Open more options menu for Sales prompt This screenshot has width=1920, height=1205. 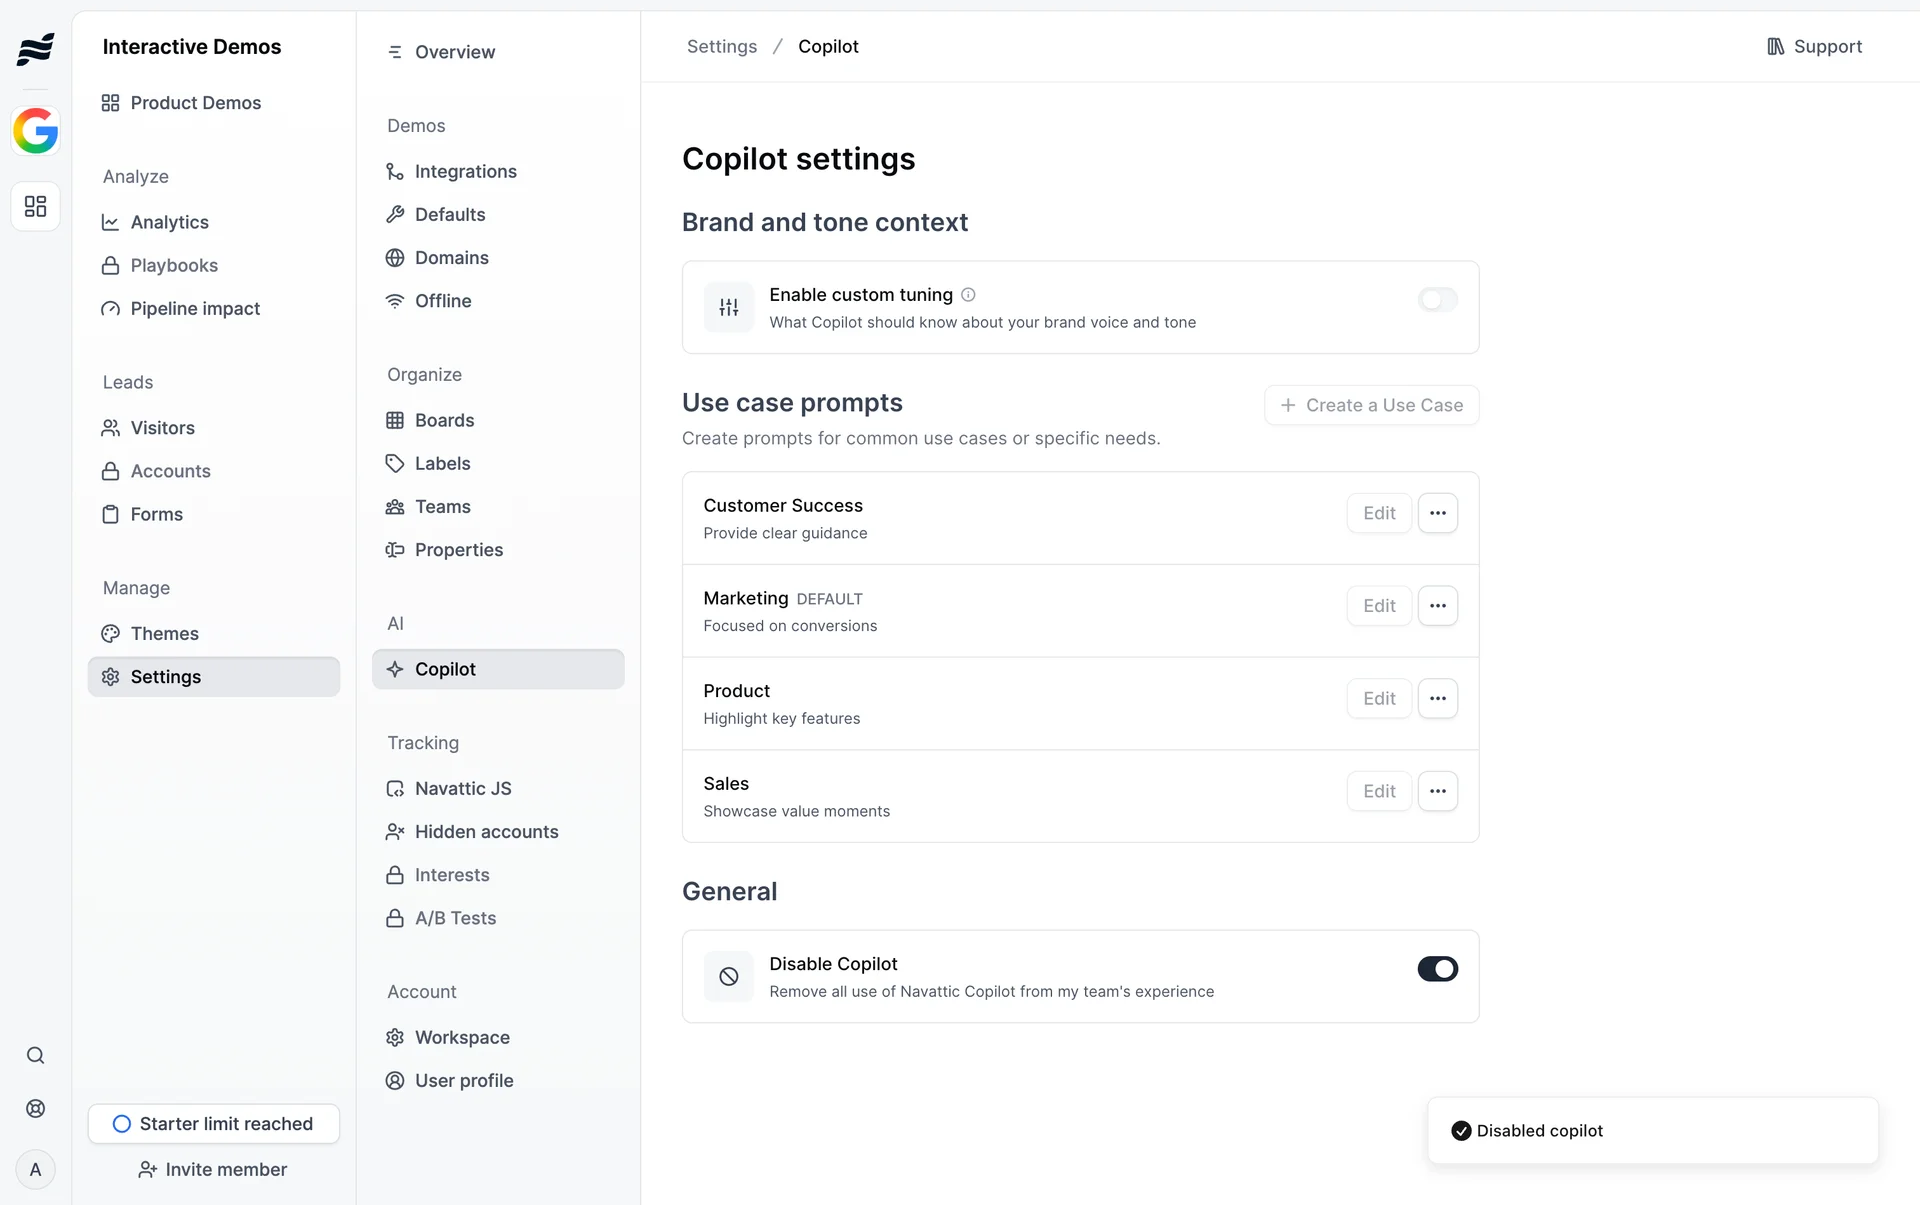coord(1438,791)
